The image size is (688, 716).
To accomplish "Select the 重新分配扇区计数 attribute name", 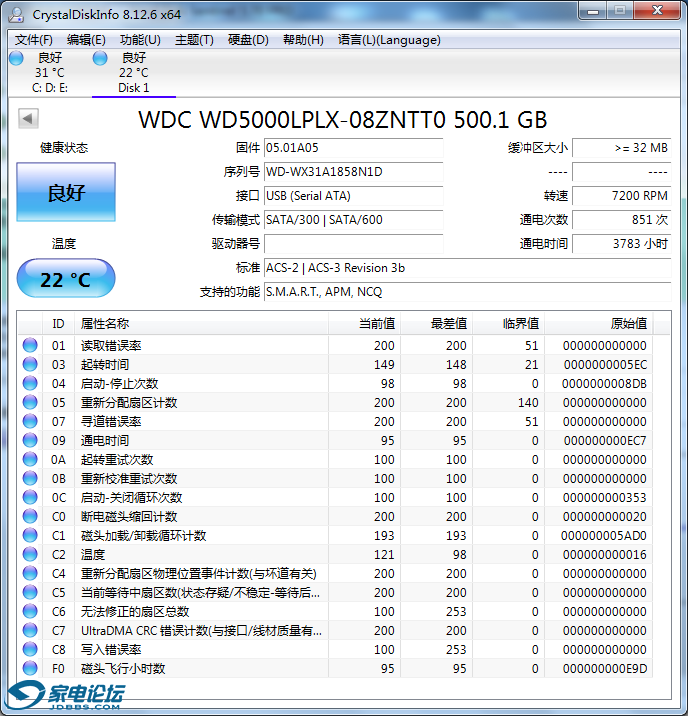I will click(129, 403).
